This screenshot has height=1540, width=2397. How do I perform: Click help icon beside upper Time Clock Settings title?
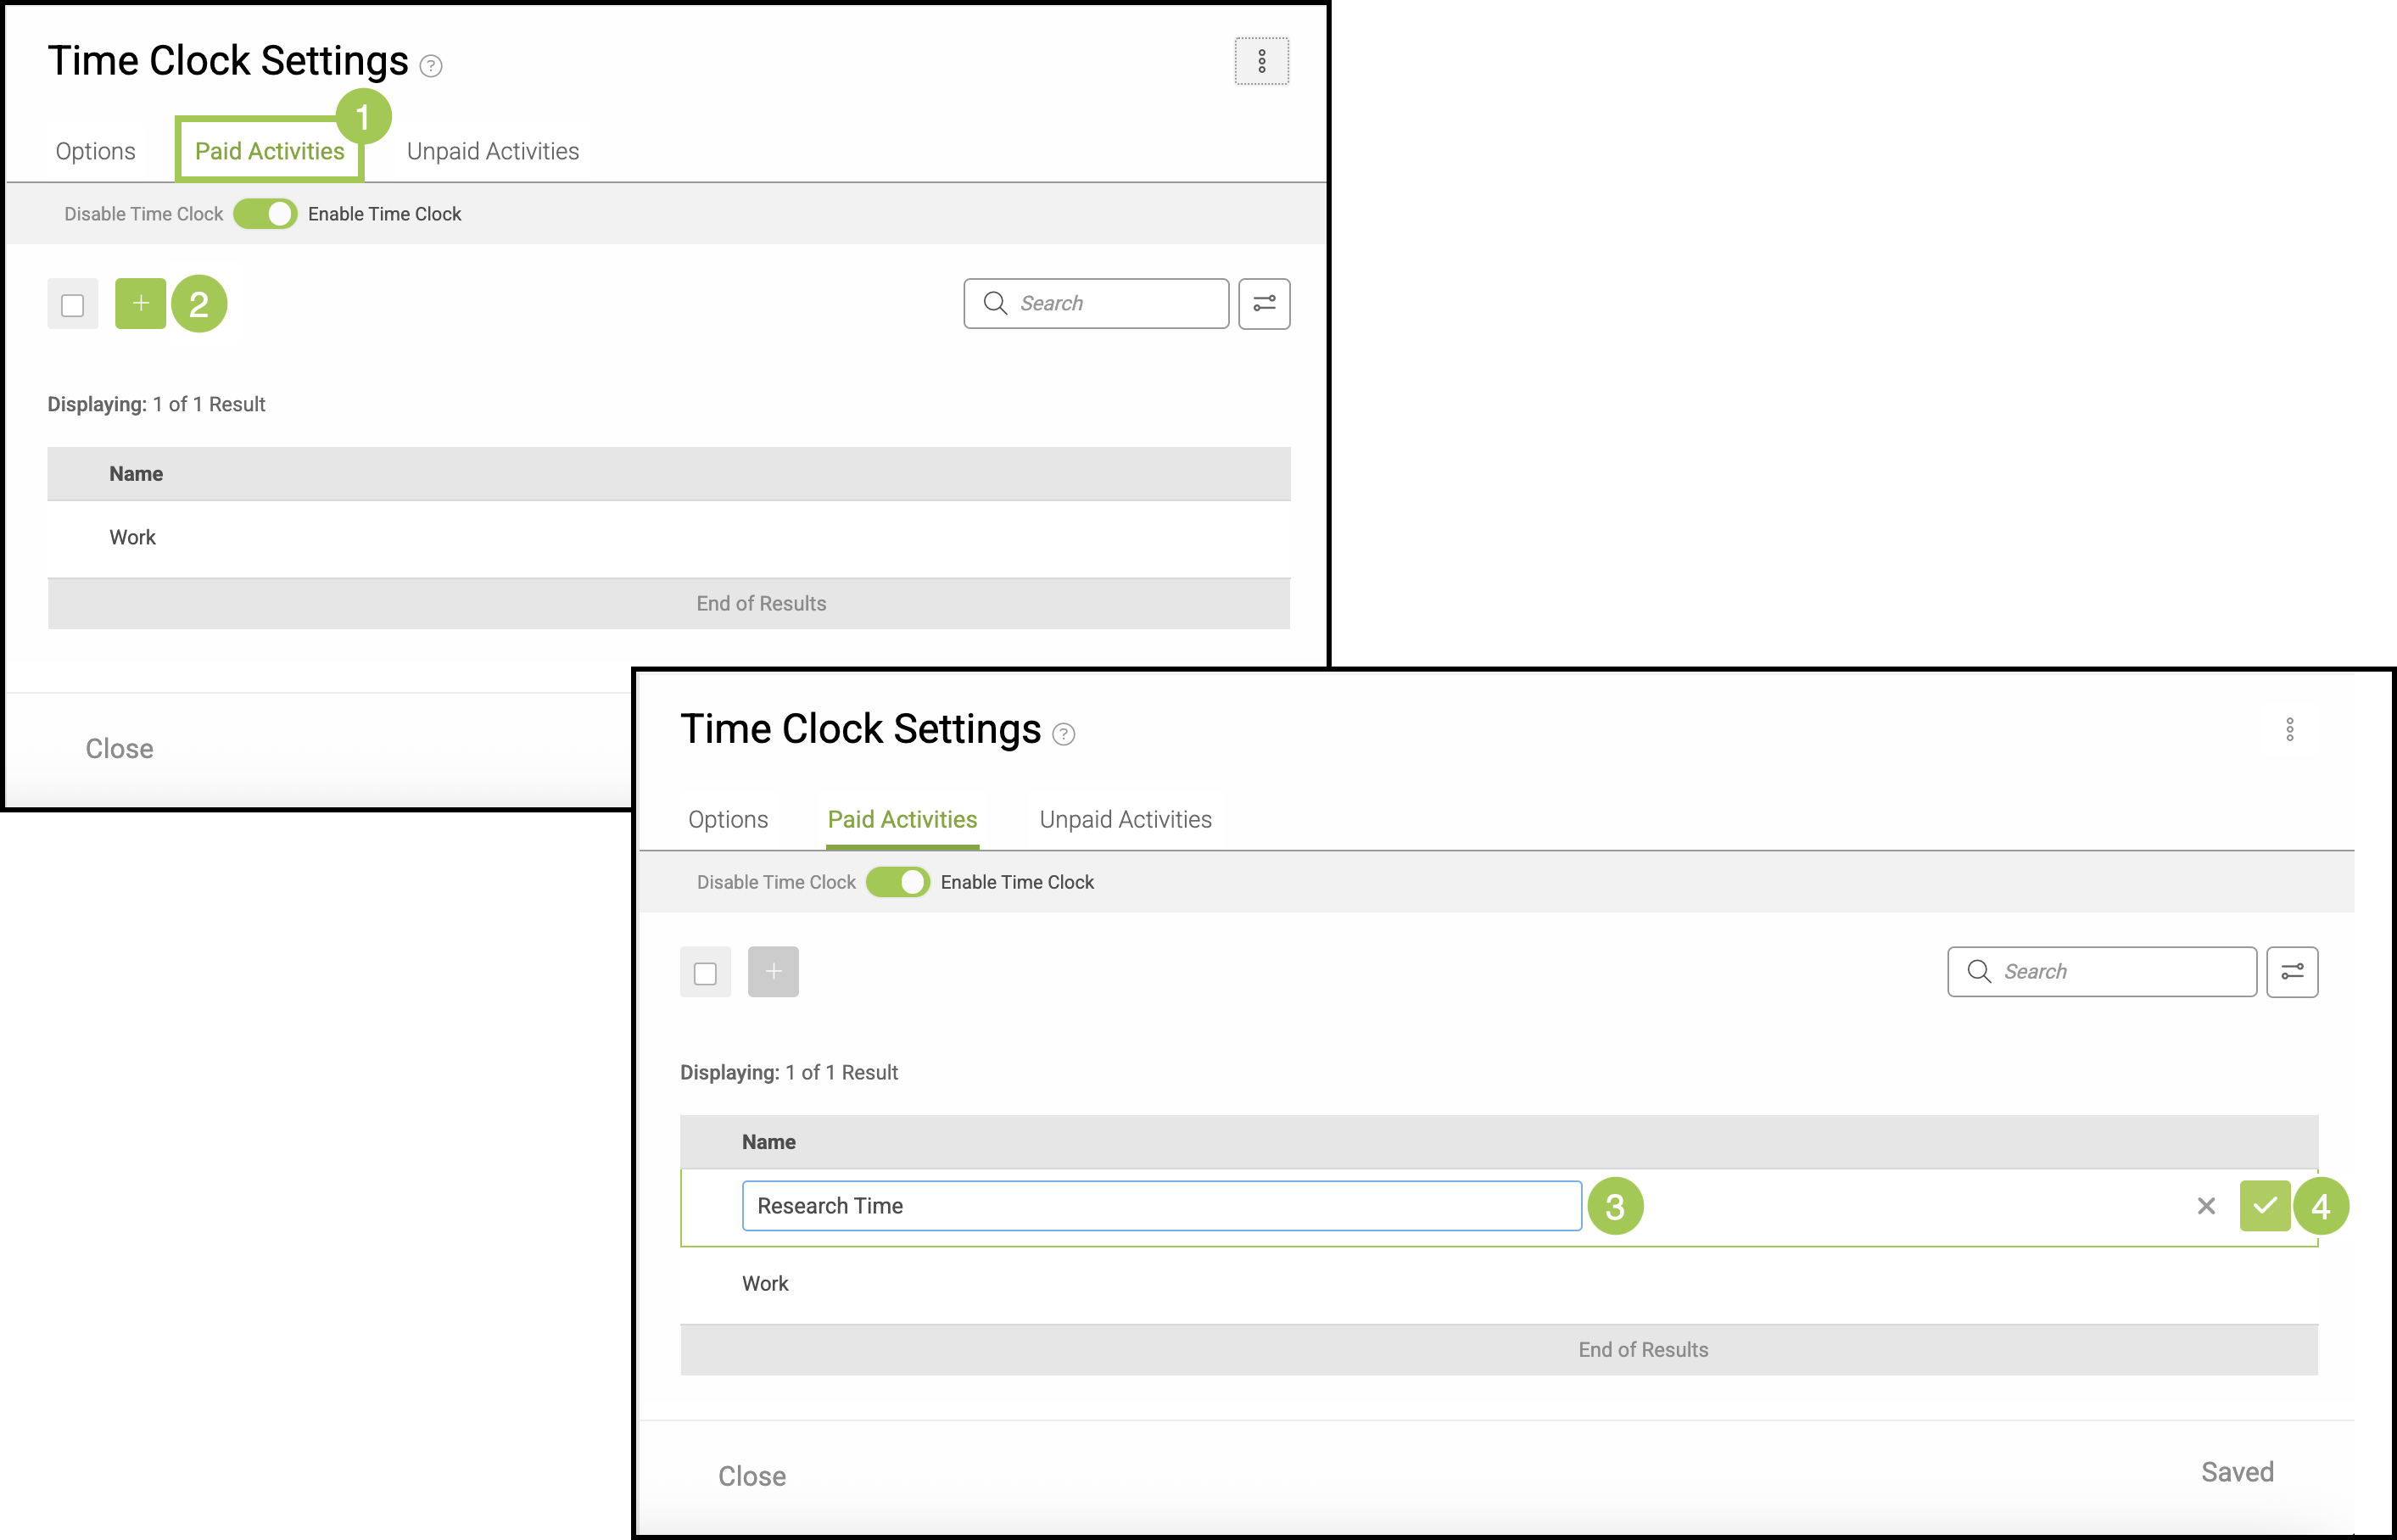click(430, 66)
